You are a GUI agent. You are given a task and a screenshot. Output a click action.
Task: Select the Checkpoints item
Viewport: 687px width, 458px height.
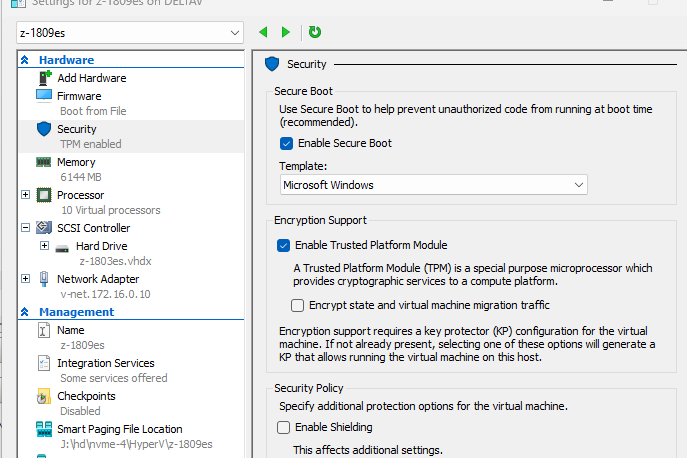coord(86,396)
